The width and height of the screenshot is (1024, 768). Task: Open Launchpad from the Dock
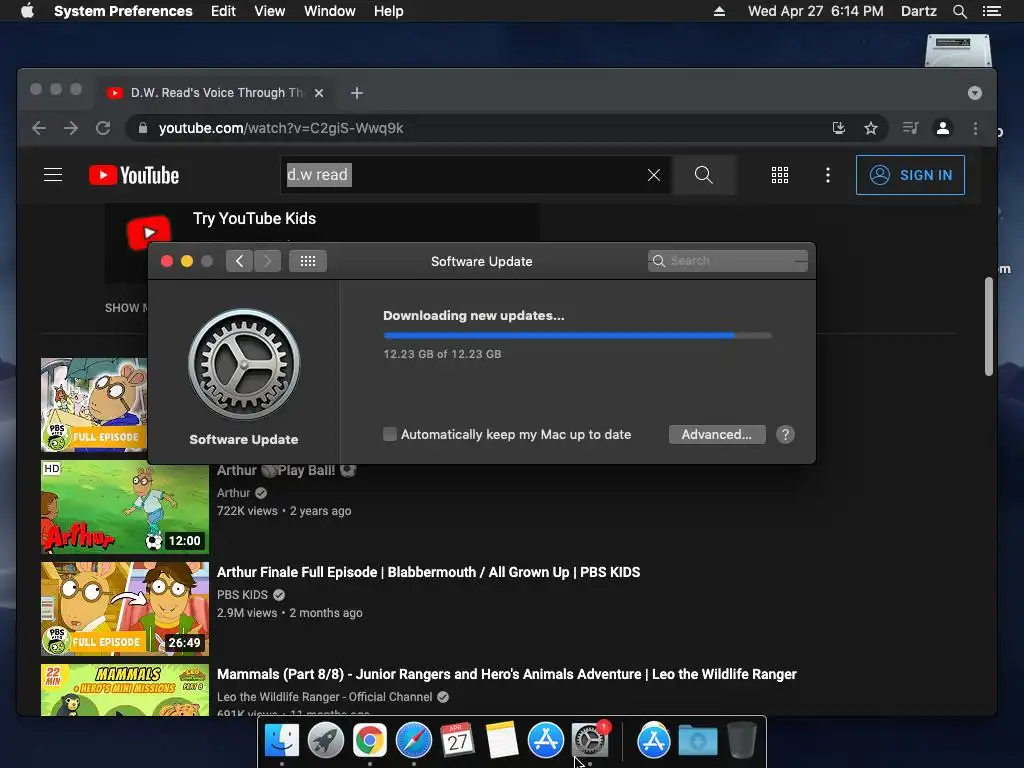coord(325,741)
